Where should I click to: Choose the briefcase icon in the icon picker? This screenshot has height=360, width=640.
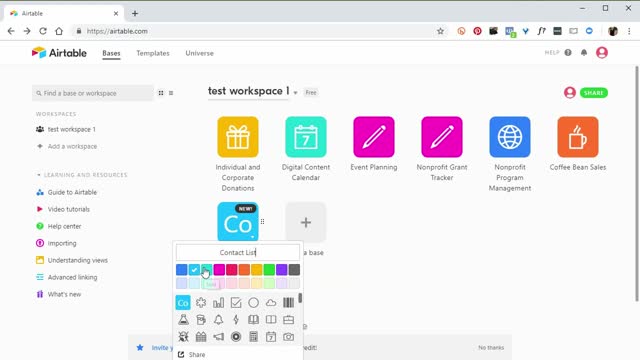(289, 320)
